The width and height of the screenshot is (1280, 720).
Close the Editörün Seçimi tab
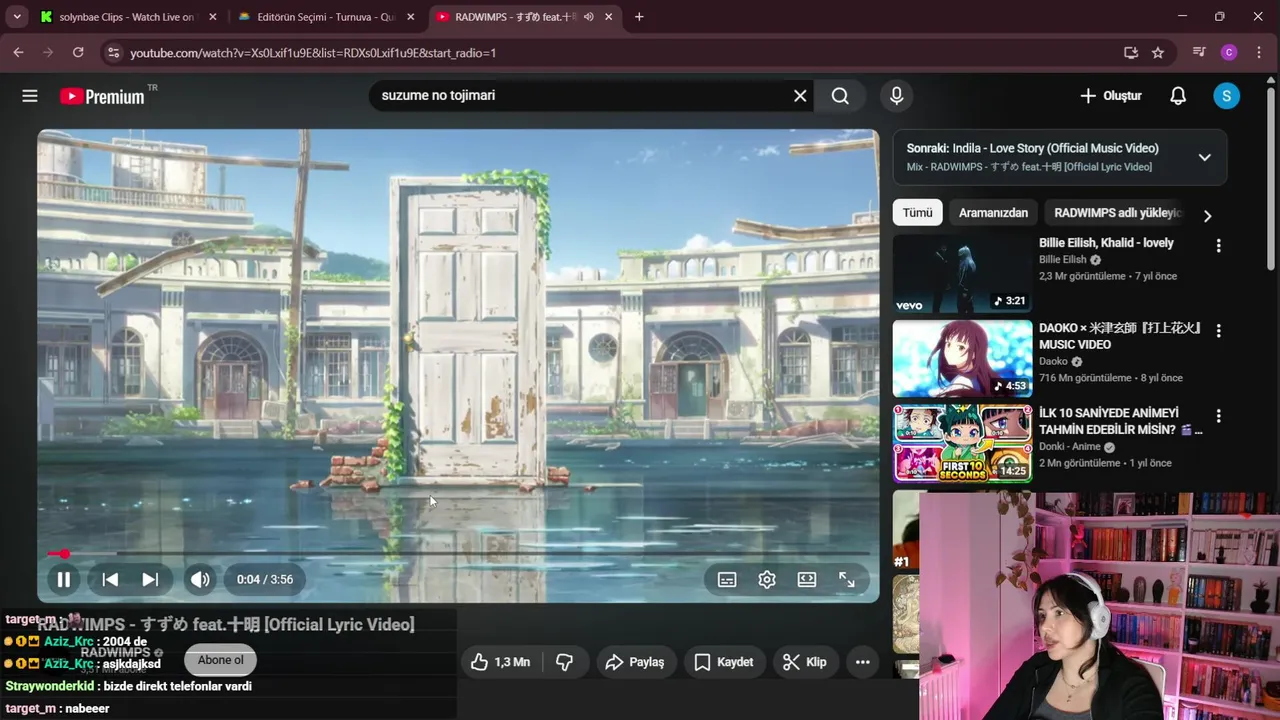(410, 17)
